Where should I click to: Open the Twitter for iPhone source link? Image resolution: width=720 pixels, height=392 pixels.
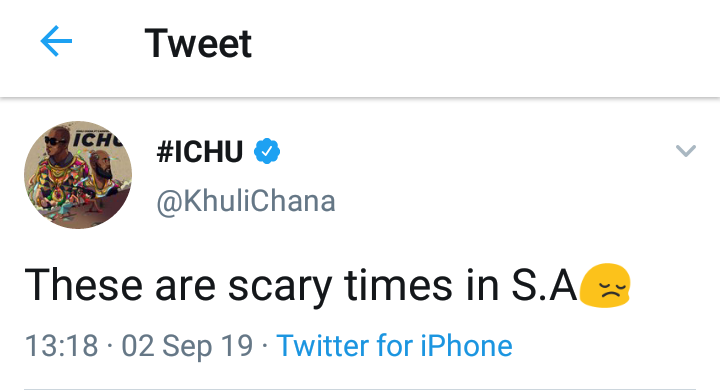[394, 345]
